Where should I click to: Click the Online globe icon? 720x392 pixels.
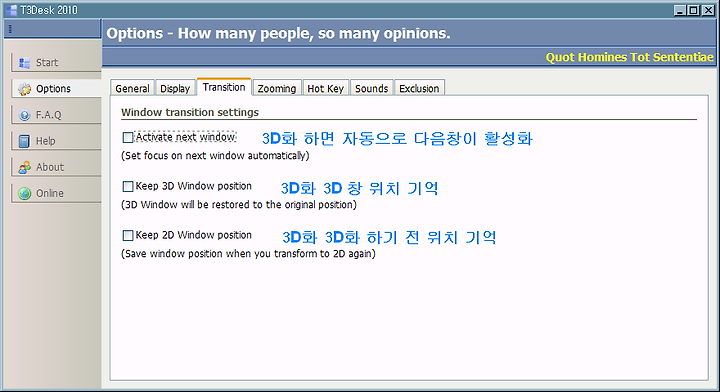(24, 193)
